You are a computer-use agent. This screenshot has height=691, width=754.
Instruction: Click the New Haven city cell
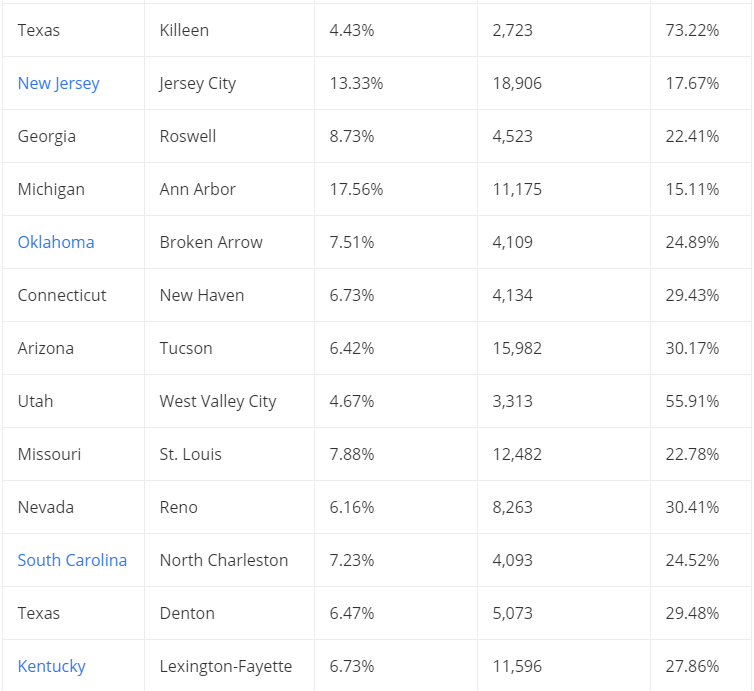[201, 295]
